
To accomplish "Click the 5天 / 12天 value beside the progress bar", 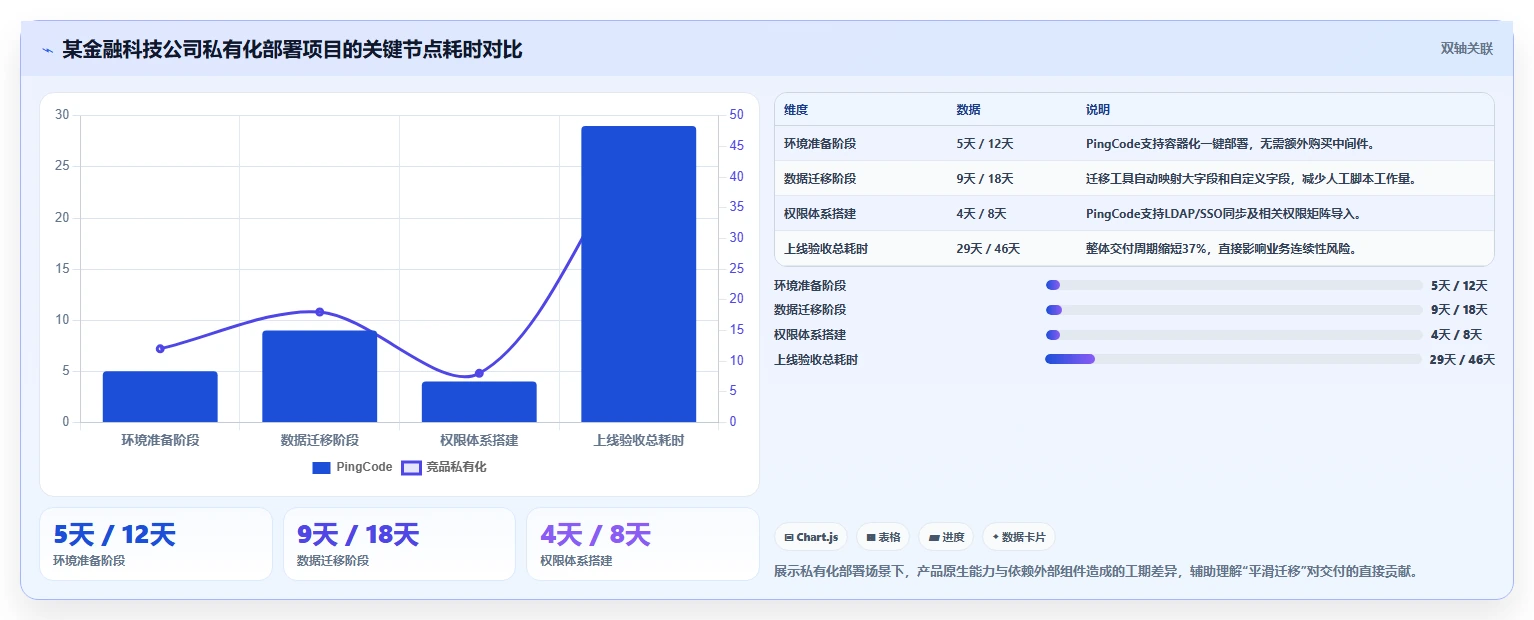I will [x=1459, y=286].
